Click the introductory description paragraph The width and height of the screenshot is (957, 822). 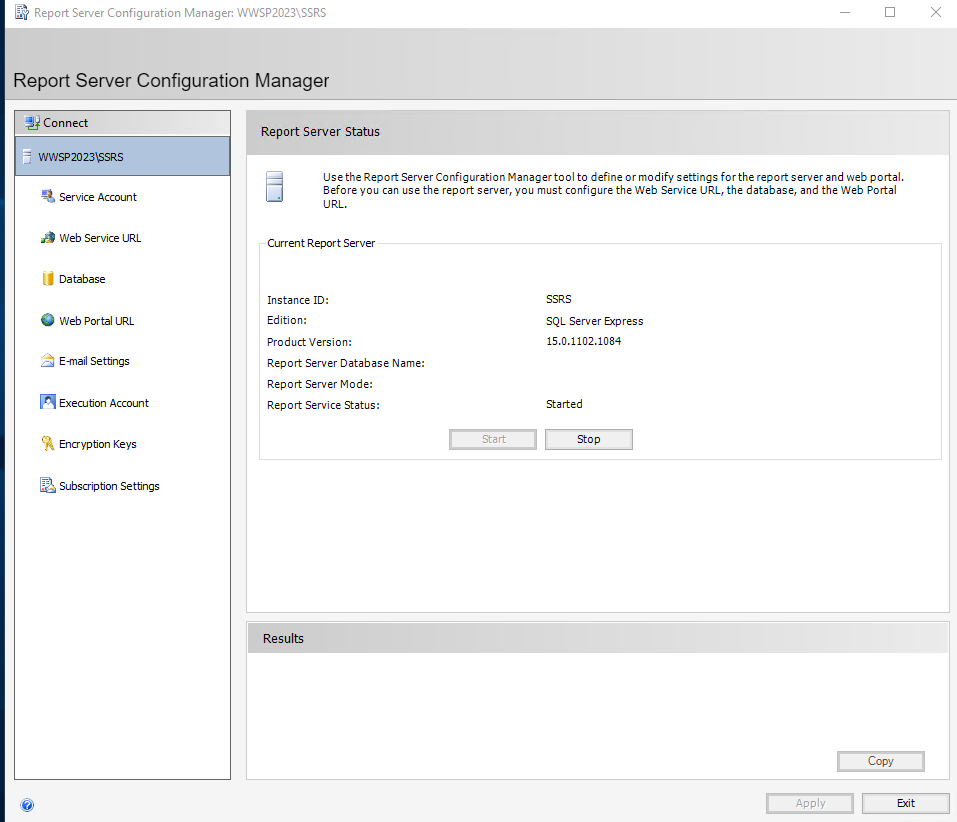(x=613, y=190)
